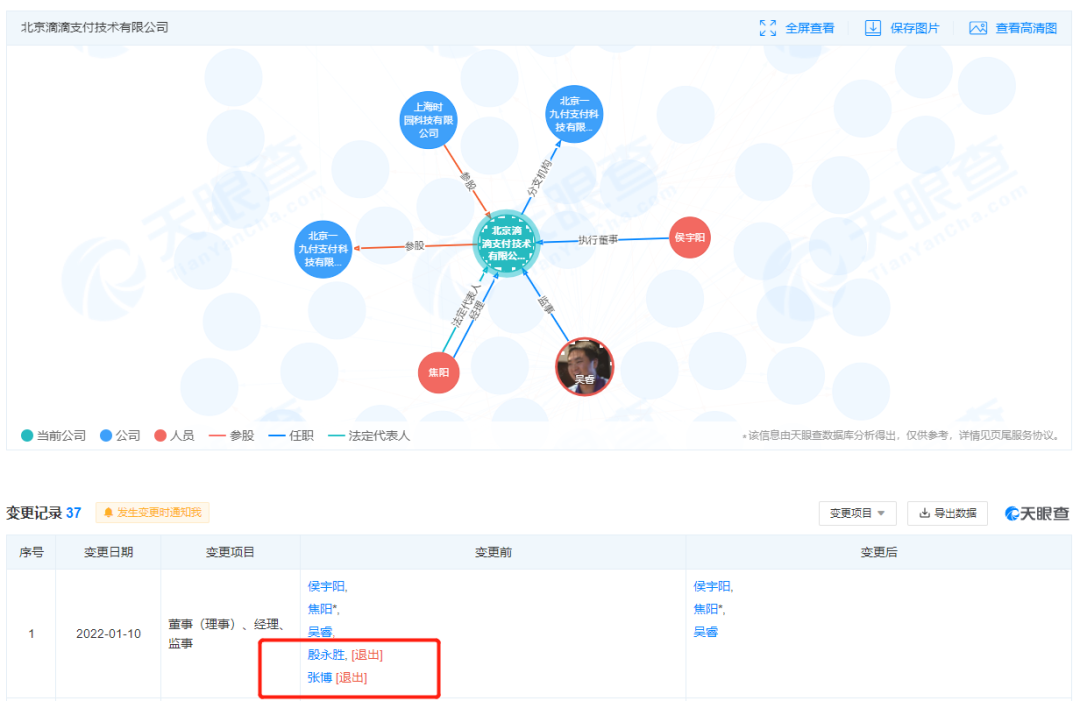Toggle the 人员 legend item
The height and width of the screenshot is (701, 1080).
(174, 436)
